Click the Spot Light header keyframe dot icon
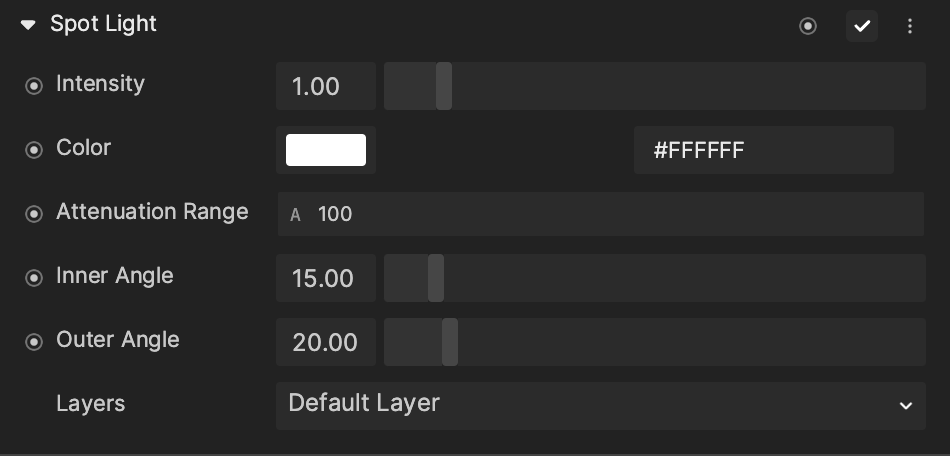The height and width of the screenshot is (456, 950). click(808, 26)
